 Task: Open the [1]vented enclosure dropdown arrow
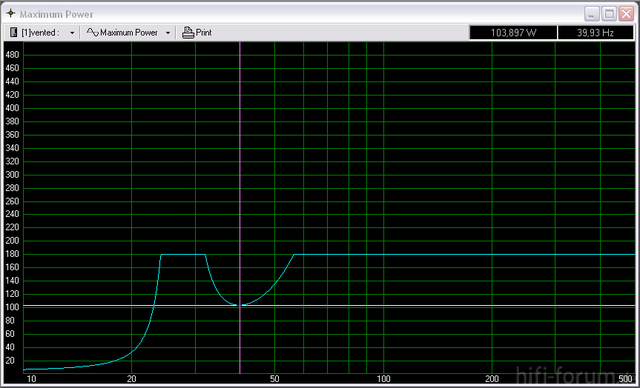[72, 33]
